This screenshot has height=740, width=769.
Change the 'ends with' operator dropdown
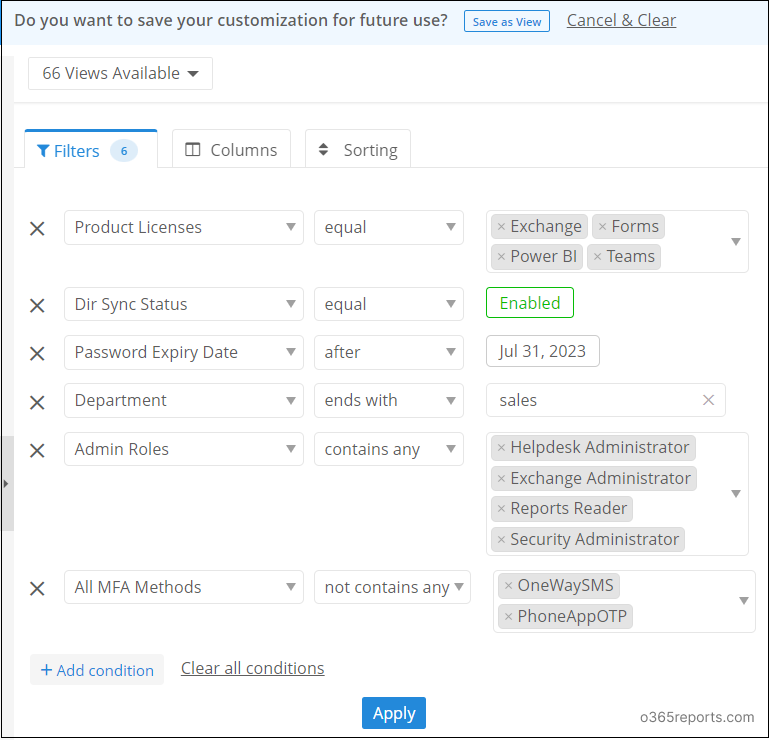[x=388, y=401]
